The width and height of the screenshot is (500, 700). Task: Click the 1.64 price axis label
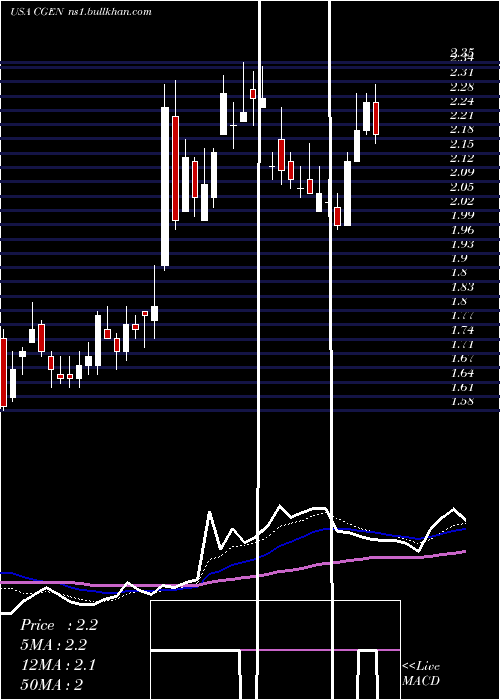click(x=462, y=373)
